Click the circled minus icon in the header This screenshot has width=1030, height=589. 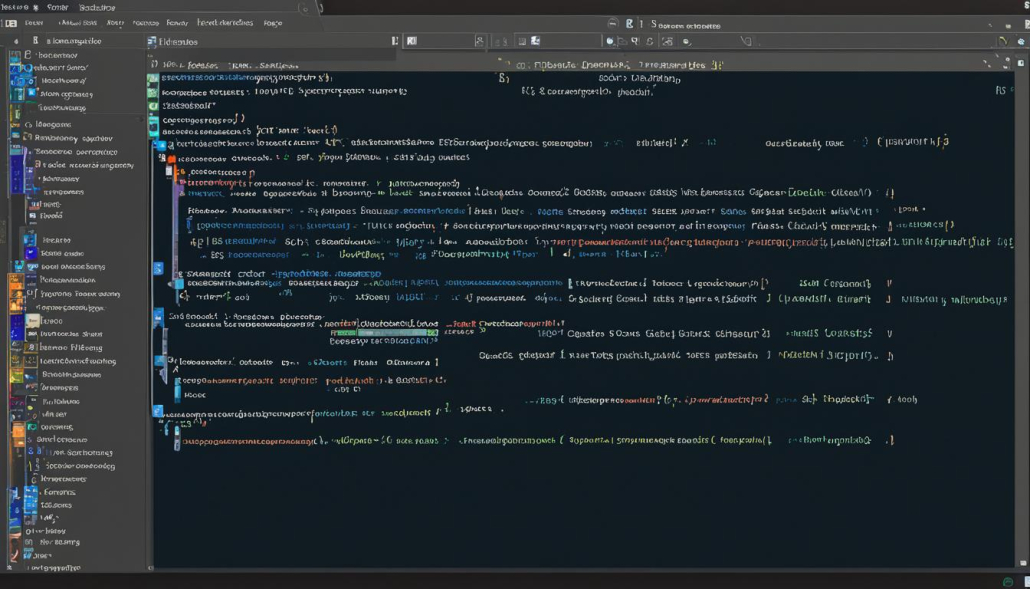pos(612,24)
